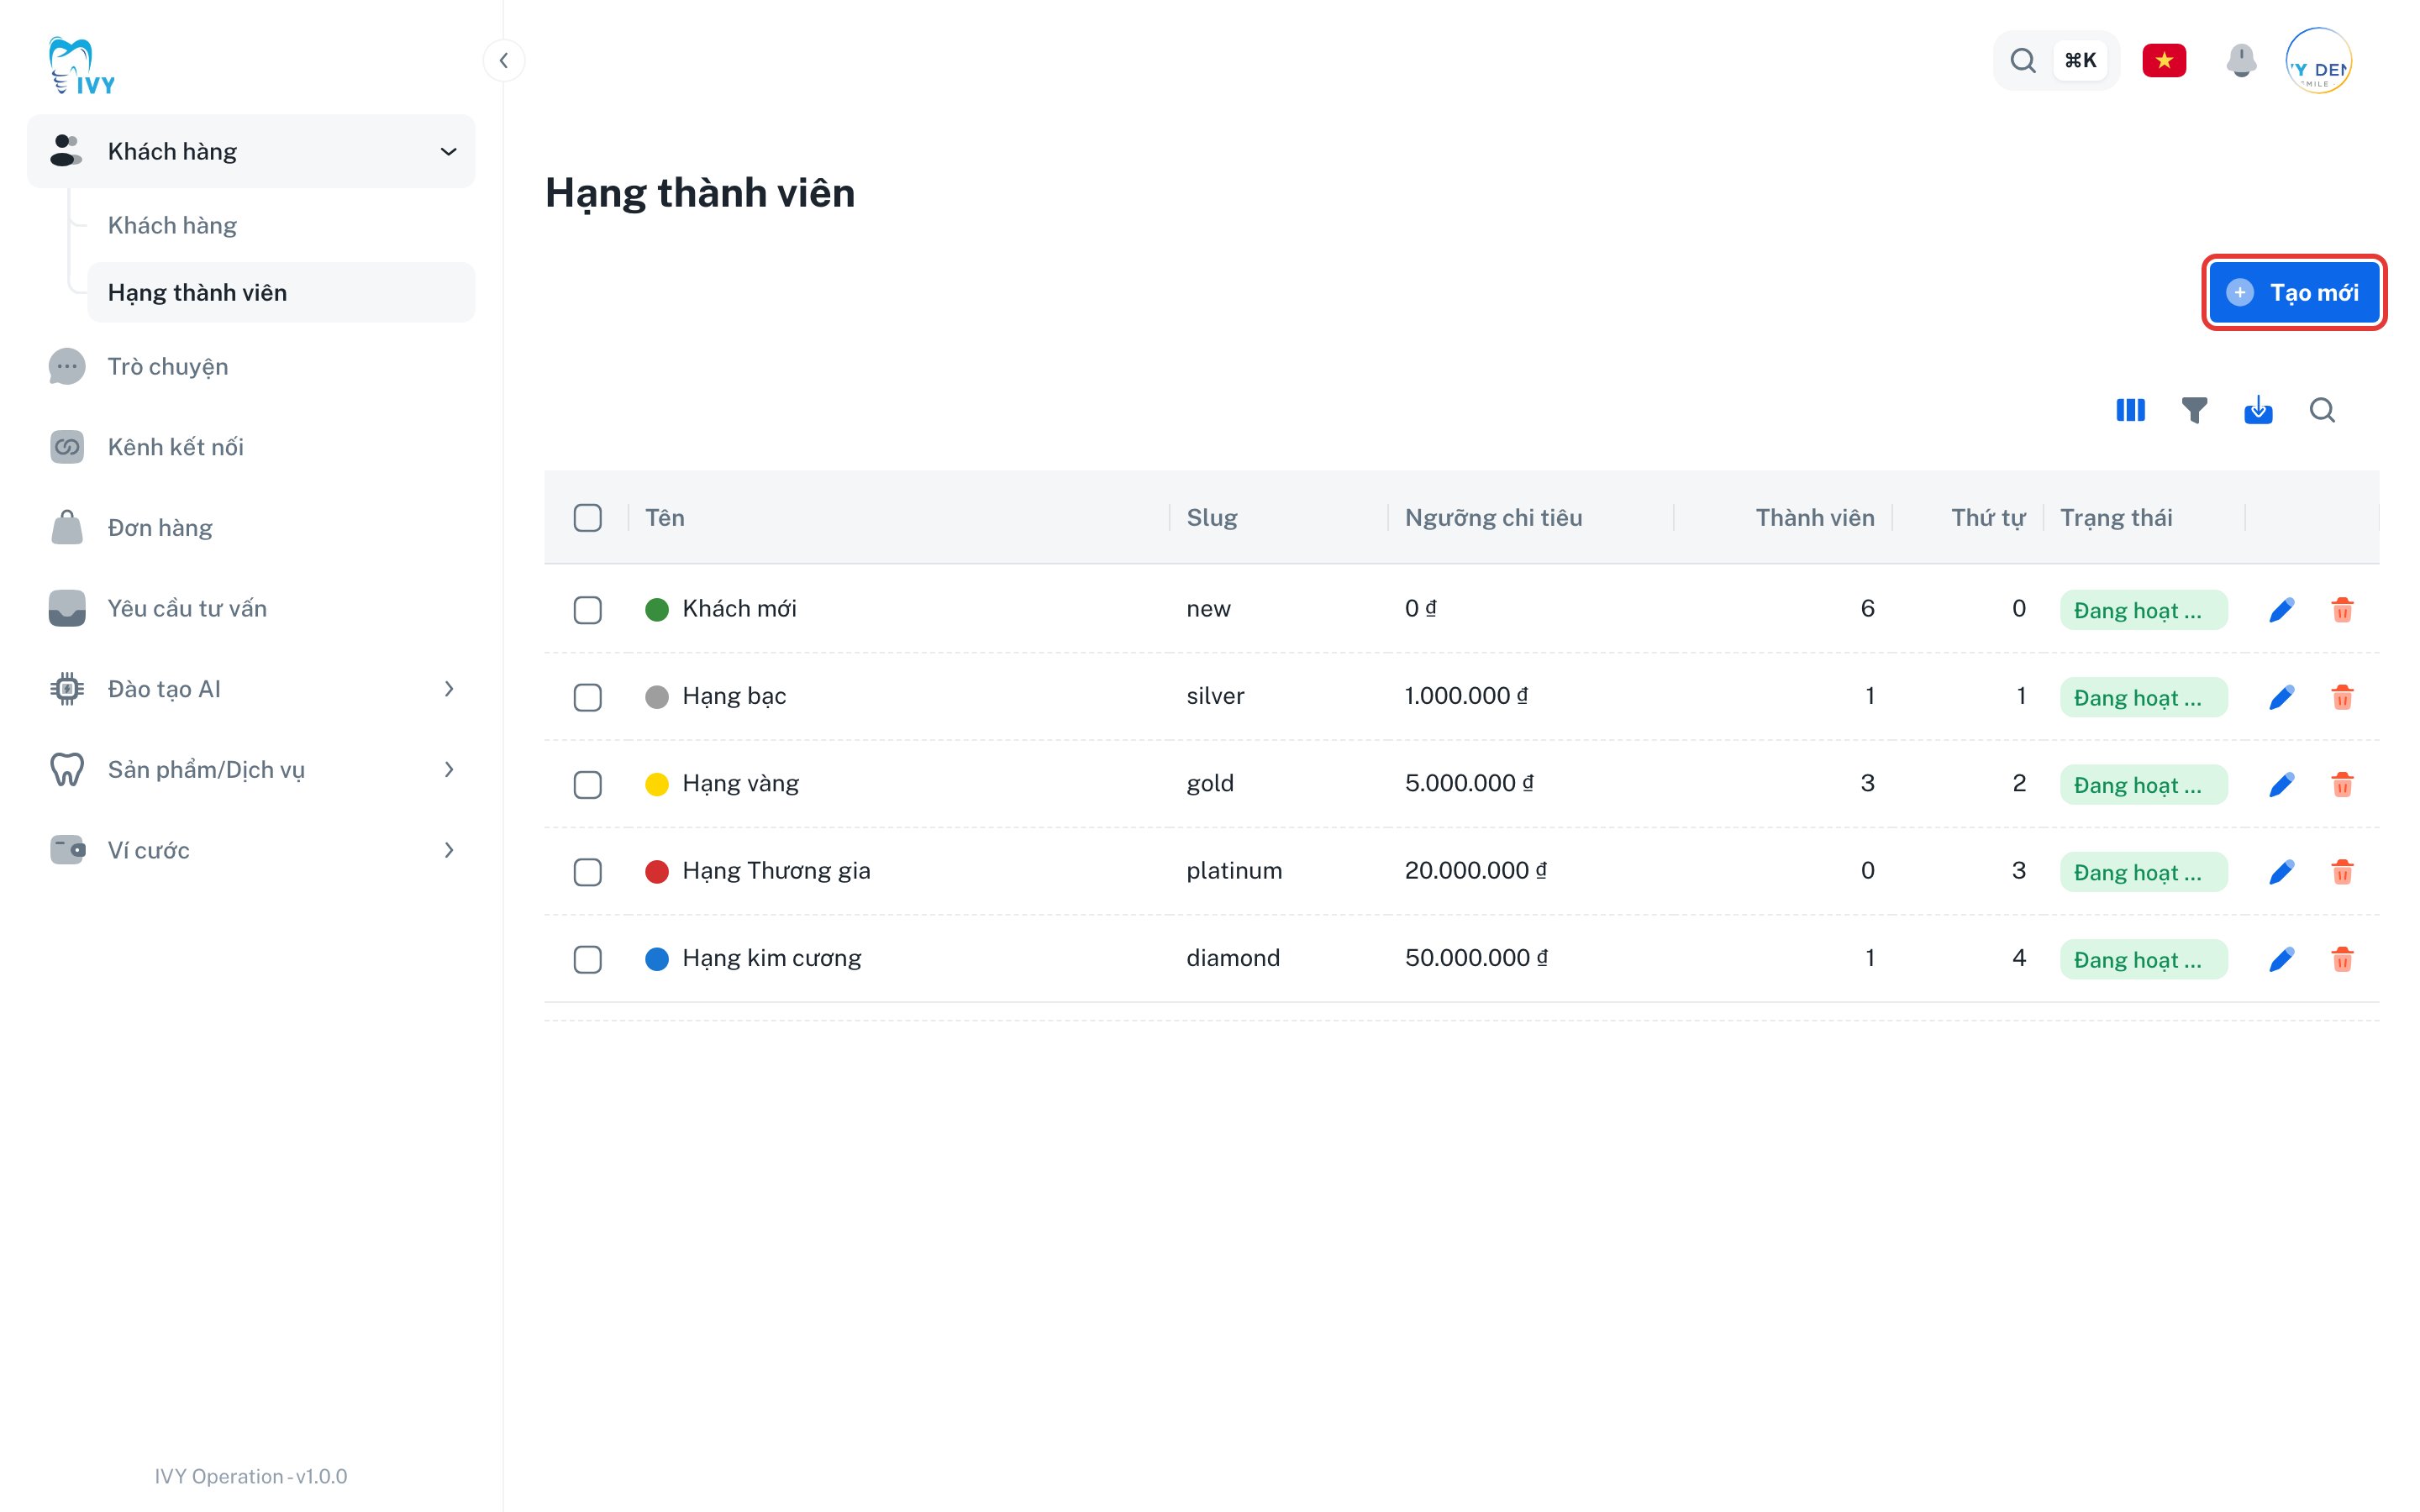Click the Yêu cầu tư vấn inbox icon
The height and width of the screenshot is (1512, 2420).
(x=67, y=608)
